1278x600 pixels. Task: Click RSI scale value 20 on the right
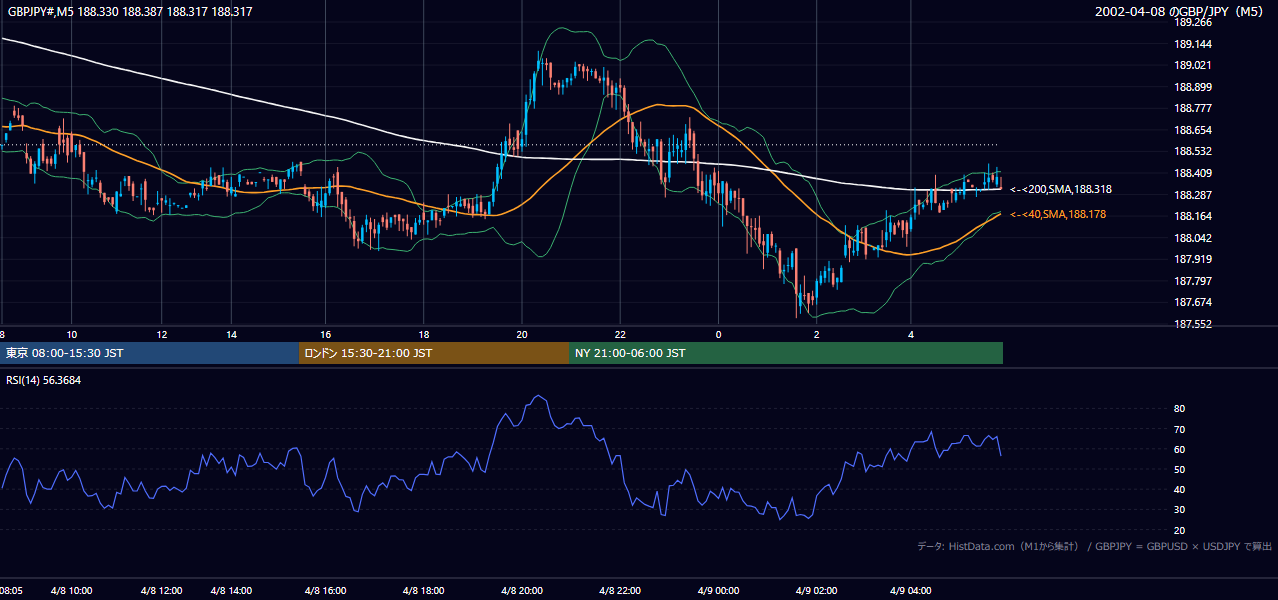coord(1179,530)
